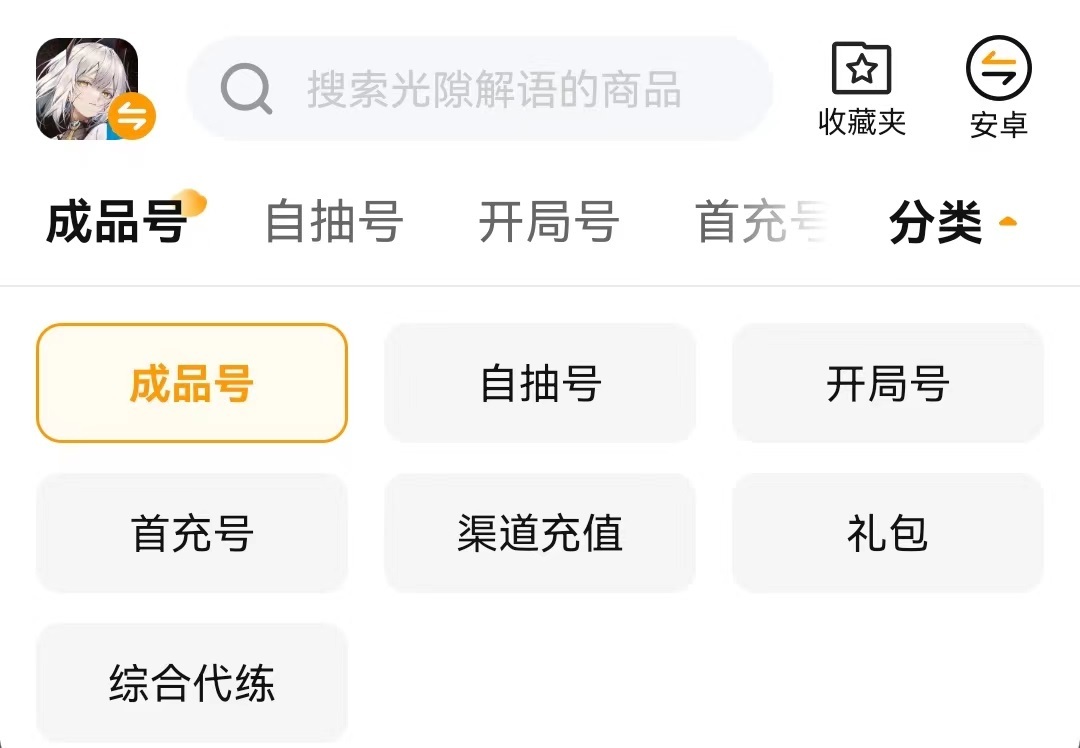
Task: Tap the 收藏夹 text label
Action: click(862, 122)
